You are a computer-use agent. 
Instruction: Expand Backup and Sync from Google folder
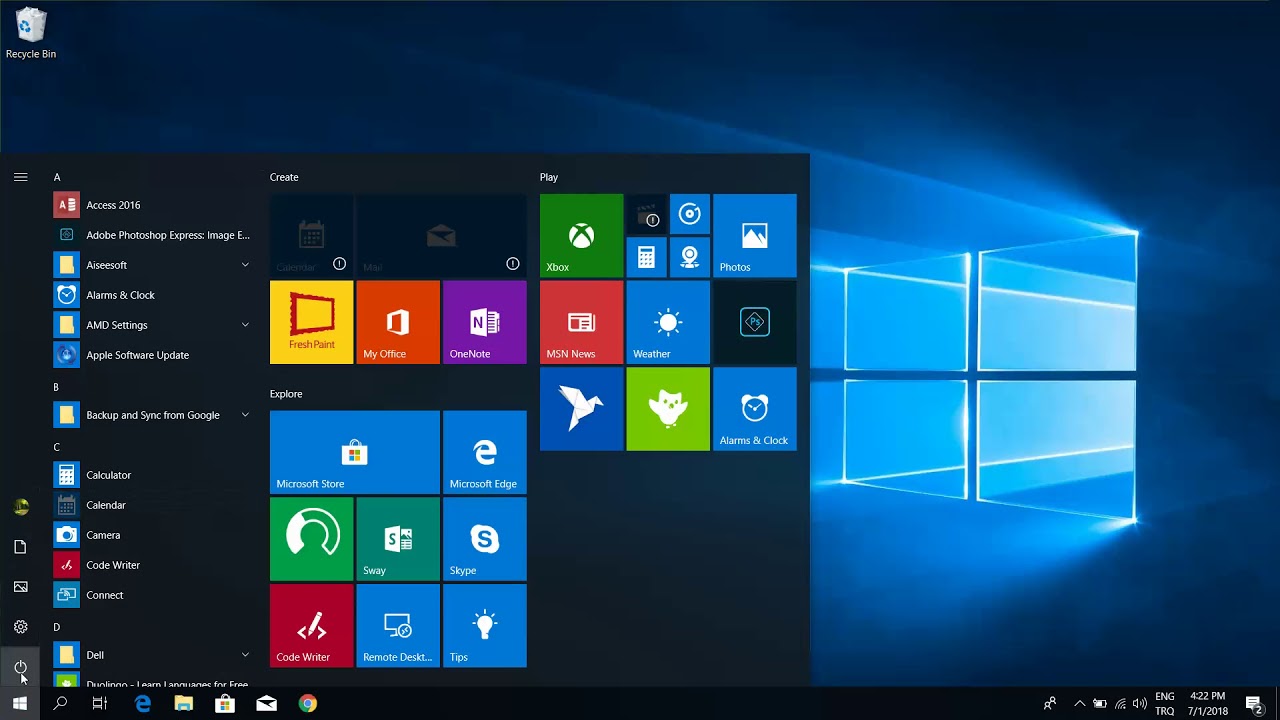click(x=152, y=415)
